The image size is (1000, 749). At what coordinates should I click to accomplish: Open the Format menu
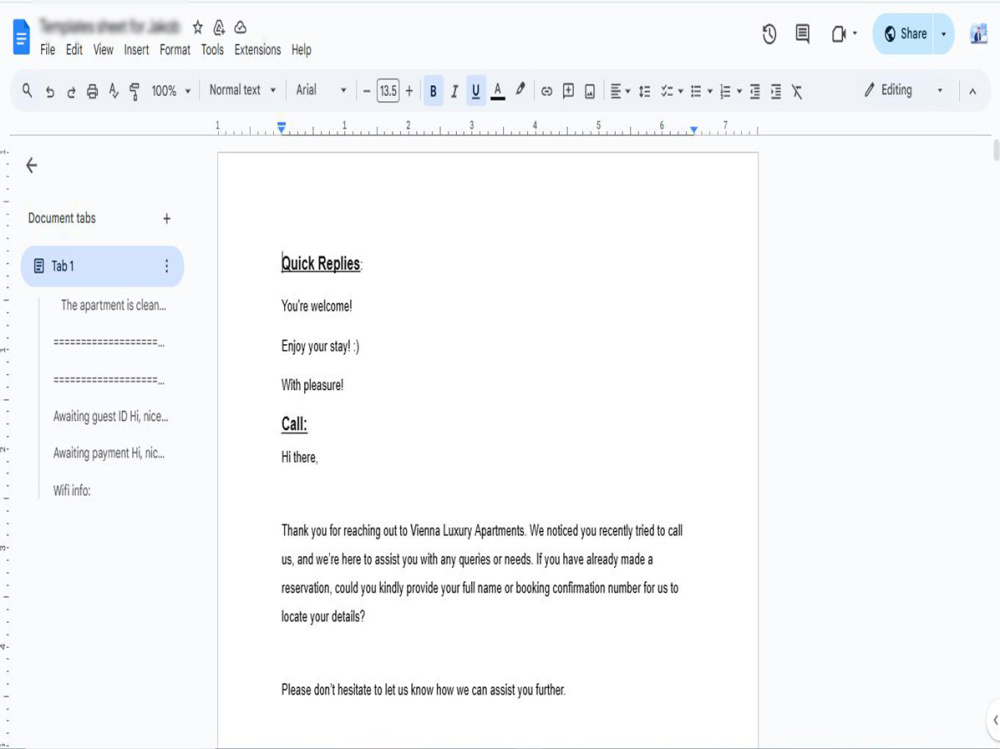pos(175,50)
